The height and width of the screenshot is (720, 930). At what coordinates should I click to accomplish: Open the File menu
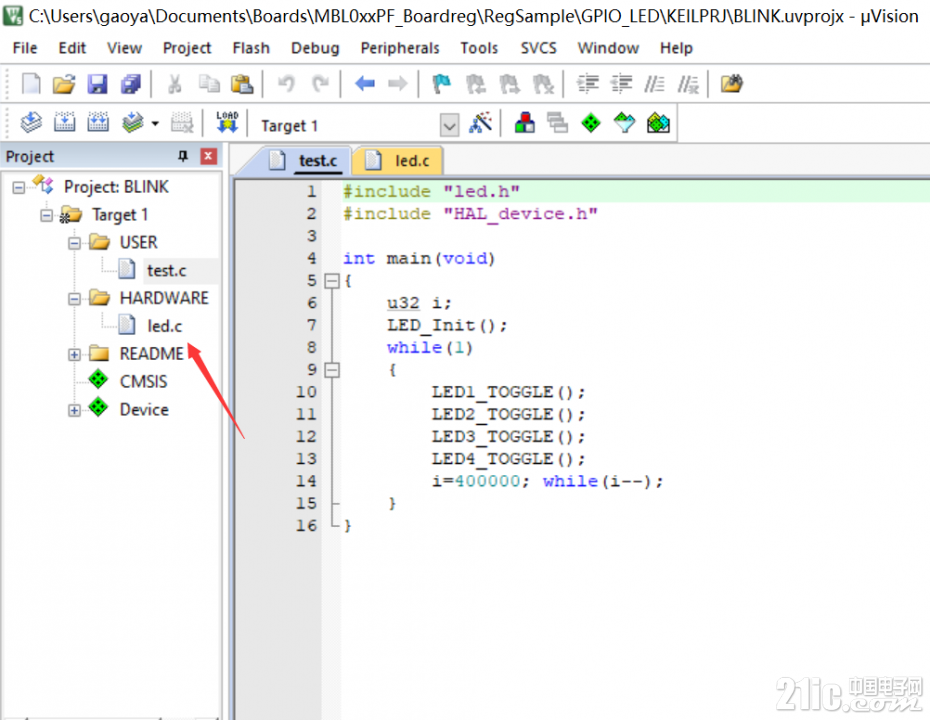pyautogui.click(x=25, y=48)
